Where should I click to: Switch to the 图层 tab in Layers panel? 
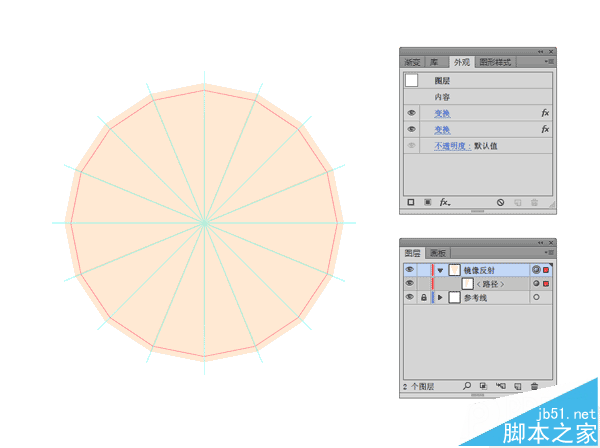(412, 253)
